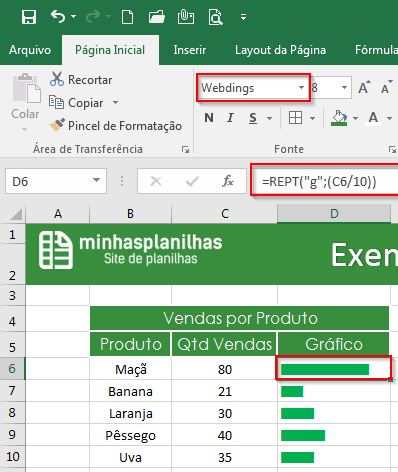Viewport: 398px width, 472px height.
Task: Expand font color dropdown arrow
Action: [389, 118]
